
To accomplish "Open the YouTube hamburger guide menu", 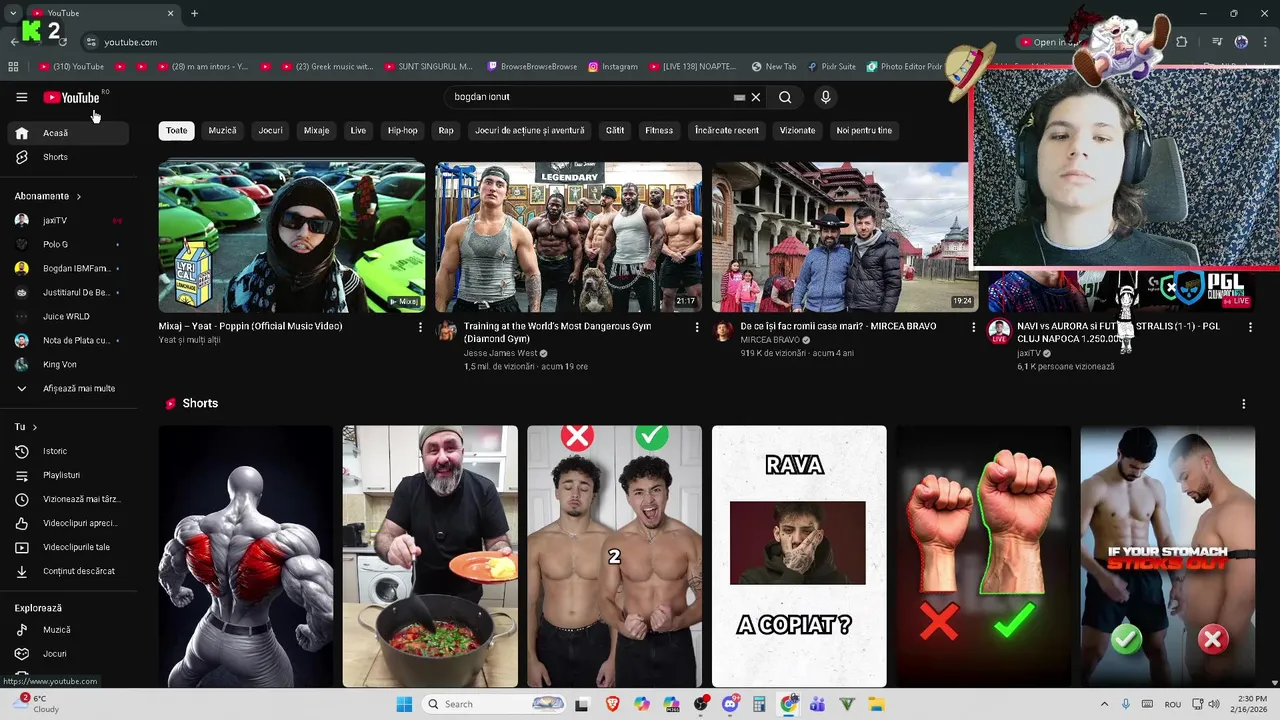I will click(x=21, y=97).
